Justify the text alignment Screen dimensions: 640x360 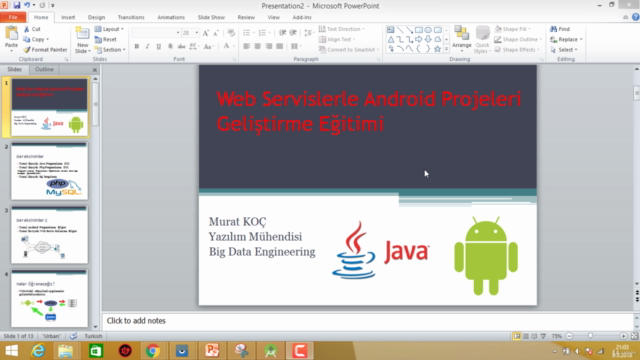click(x=280, y=47)
